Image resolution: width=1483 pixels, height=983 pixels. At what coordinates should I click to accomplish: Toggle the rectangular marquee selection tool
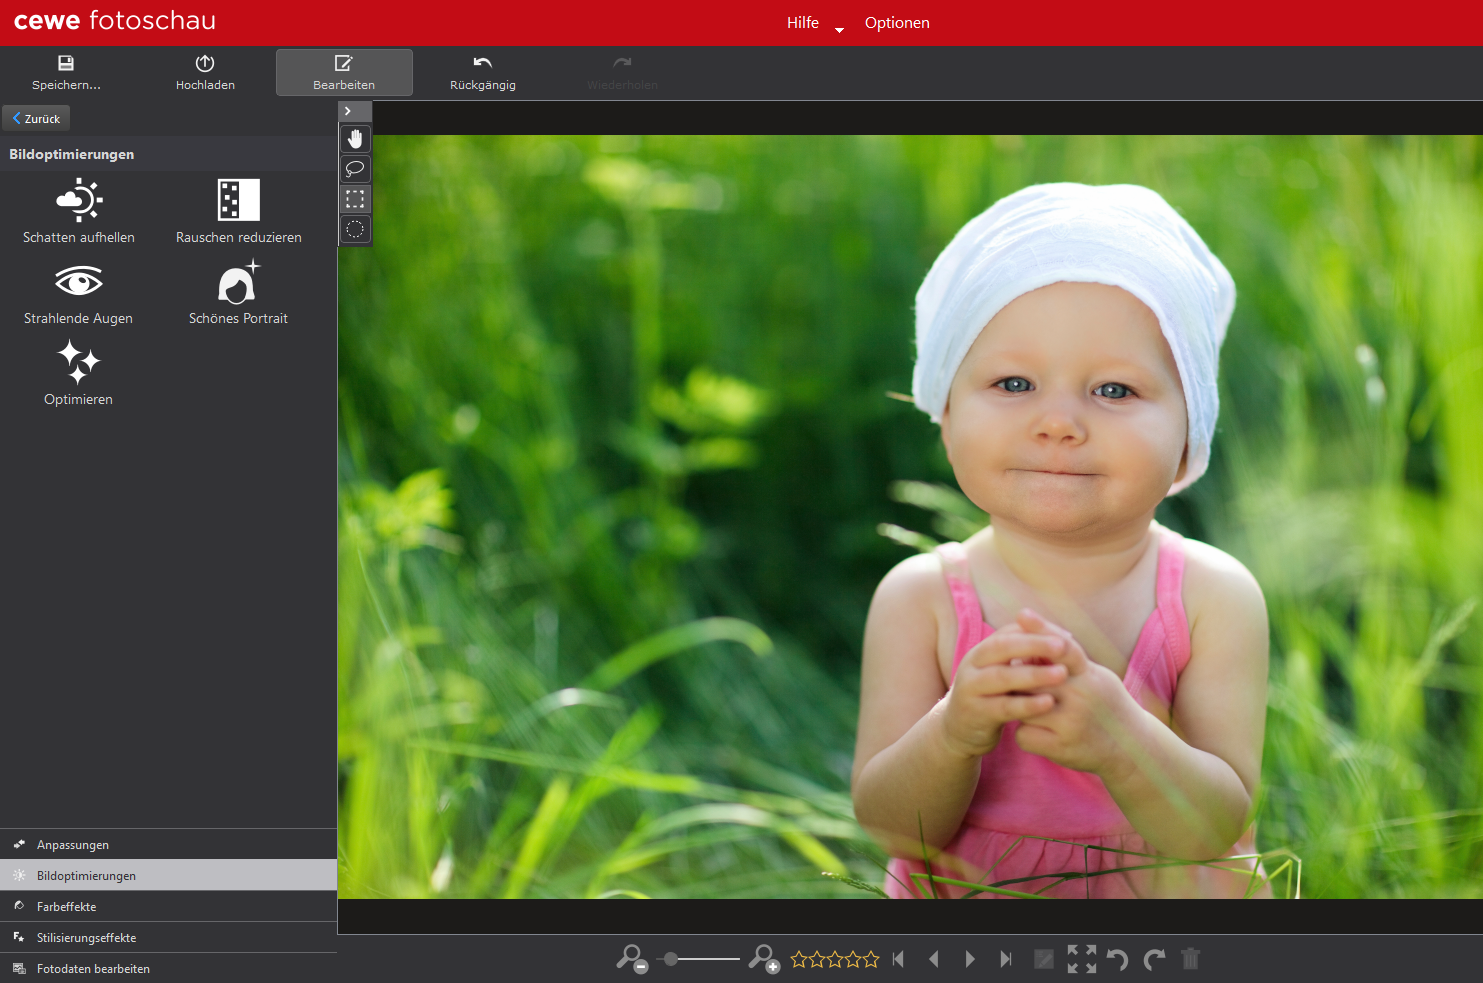355,199
